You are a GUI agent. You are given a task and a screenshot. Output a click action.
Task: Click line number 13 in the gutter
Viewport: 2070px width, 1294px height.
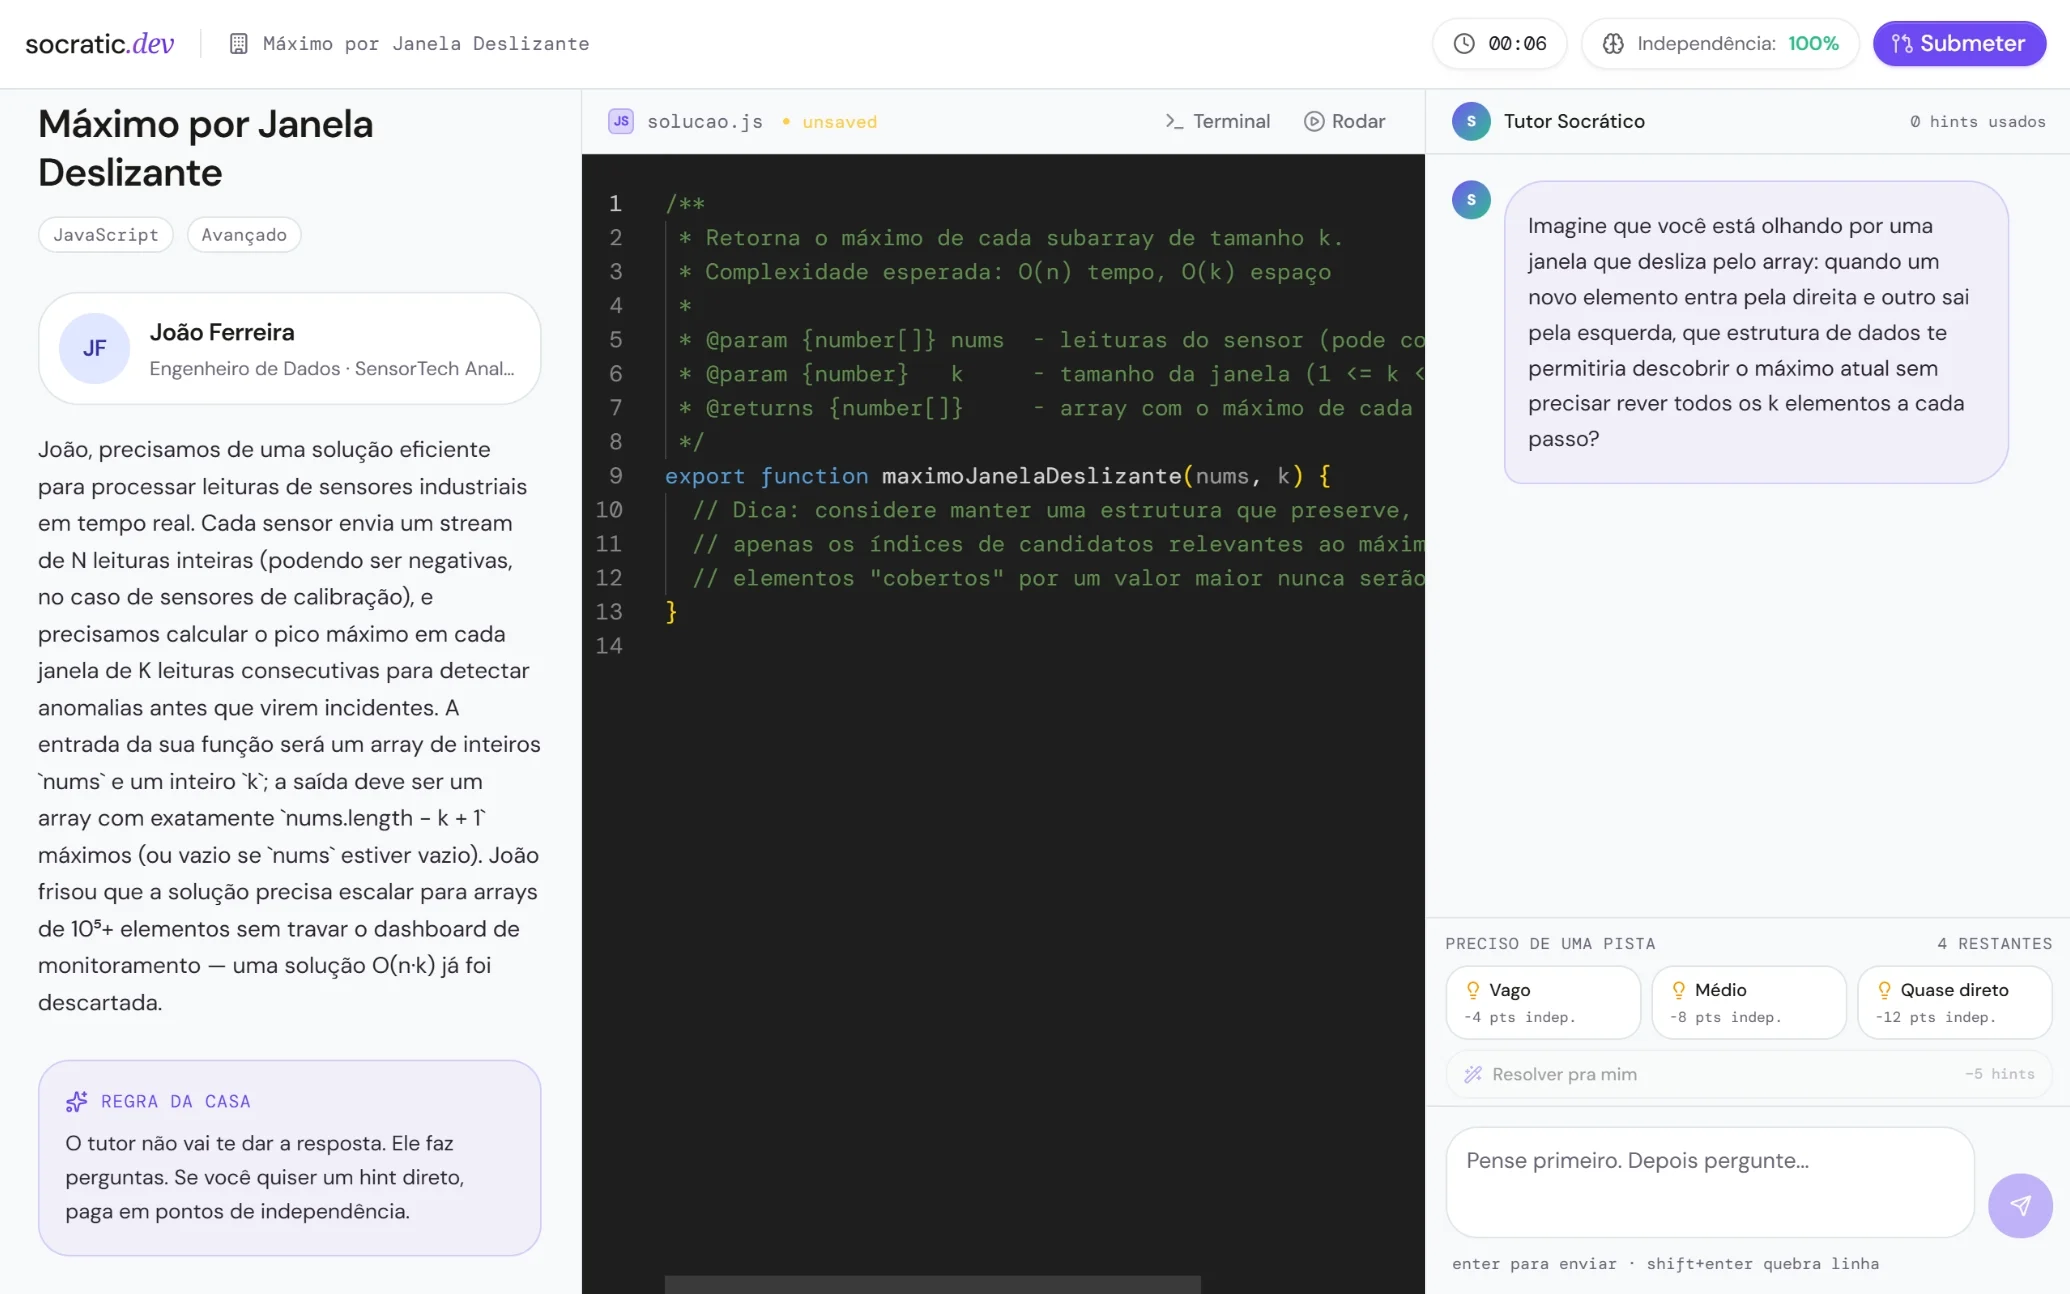[609, 612]
